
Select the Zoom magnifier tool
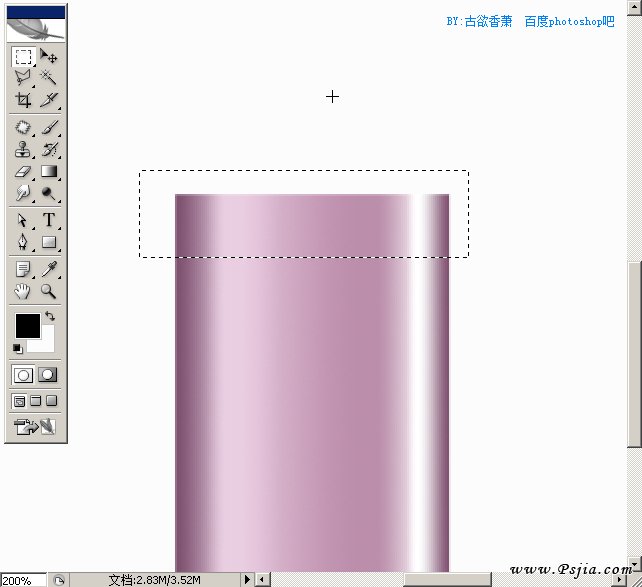click(x=49, y=291)
